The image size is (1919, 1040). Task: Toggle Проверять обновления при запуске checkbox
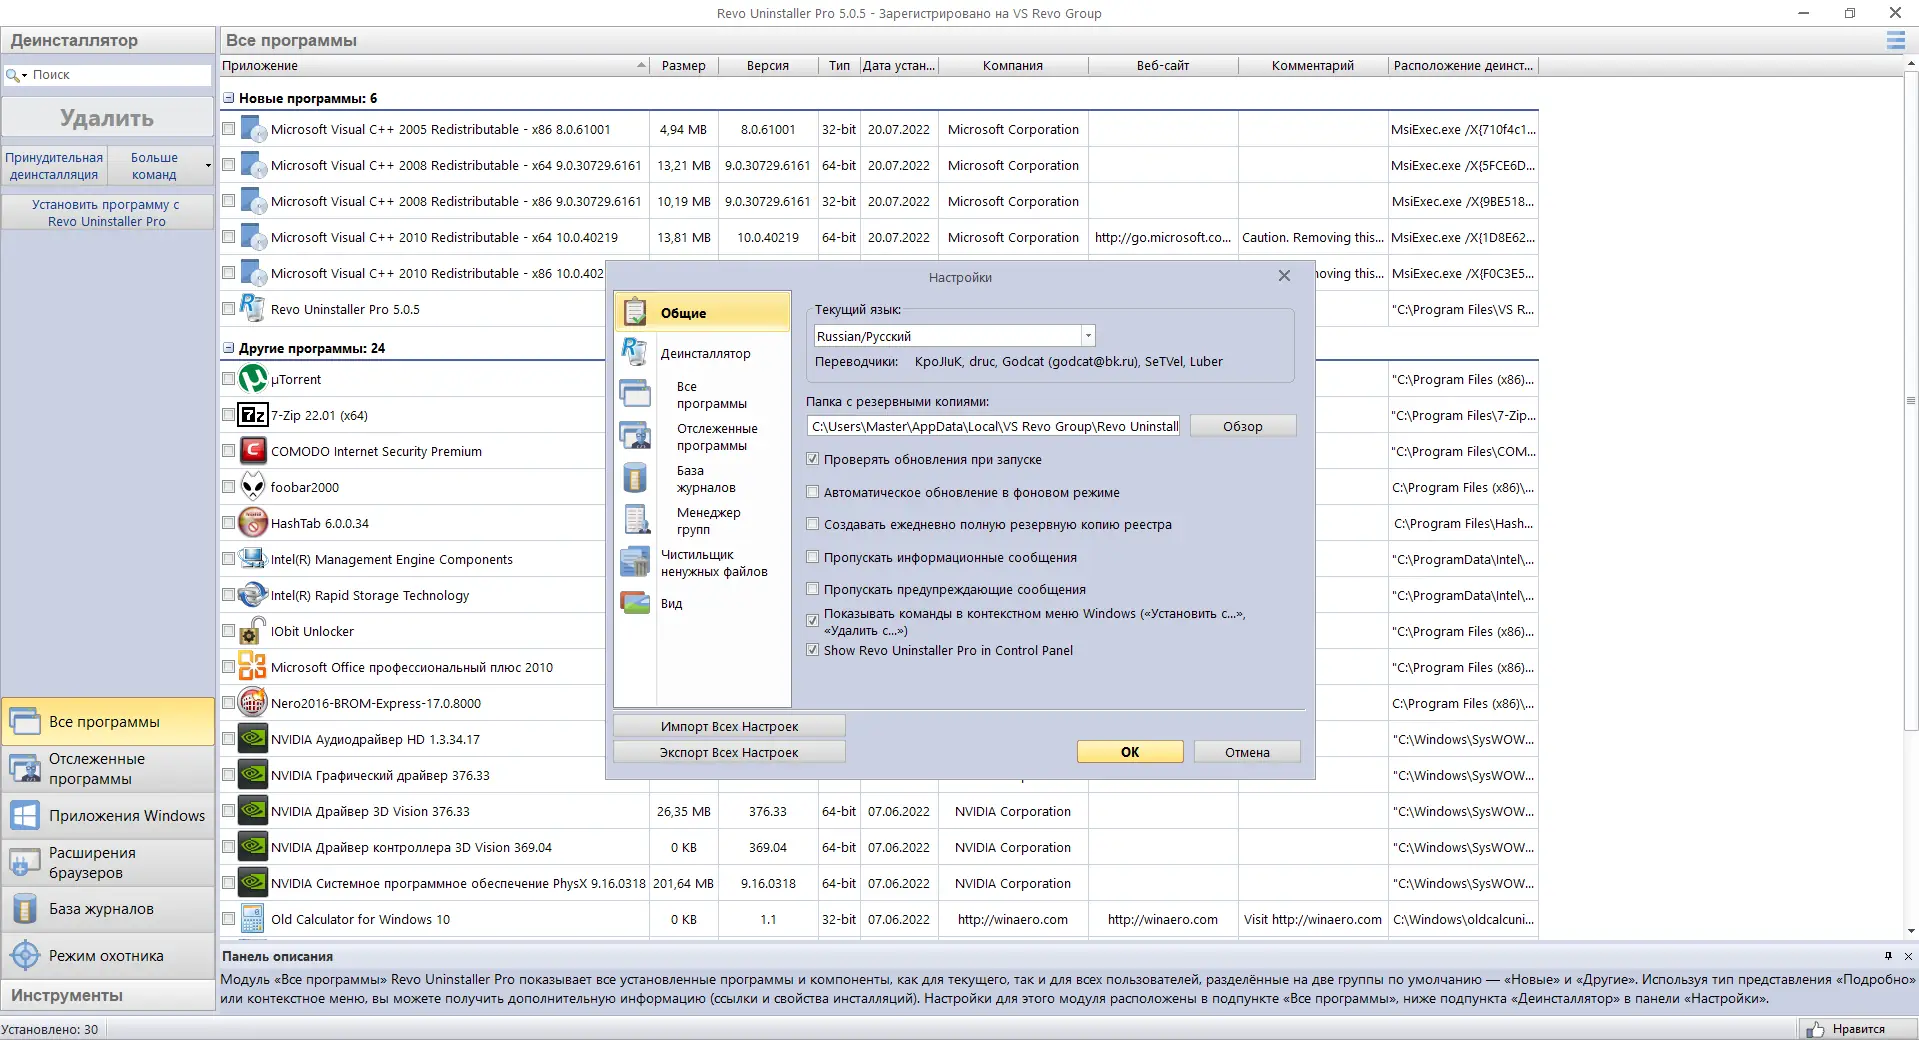pyautogui.click(x=813, y=459)
